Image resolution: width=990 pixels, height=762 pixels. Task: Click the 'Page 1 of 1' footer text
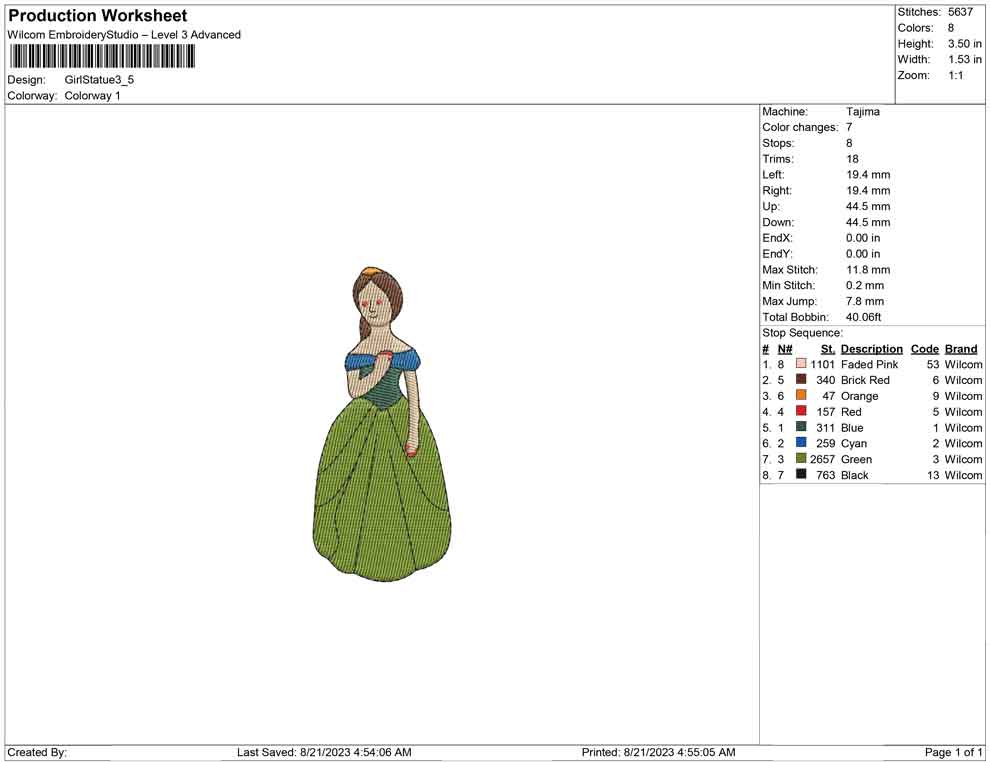(x=953, y=752)
